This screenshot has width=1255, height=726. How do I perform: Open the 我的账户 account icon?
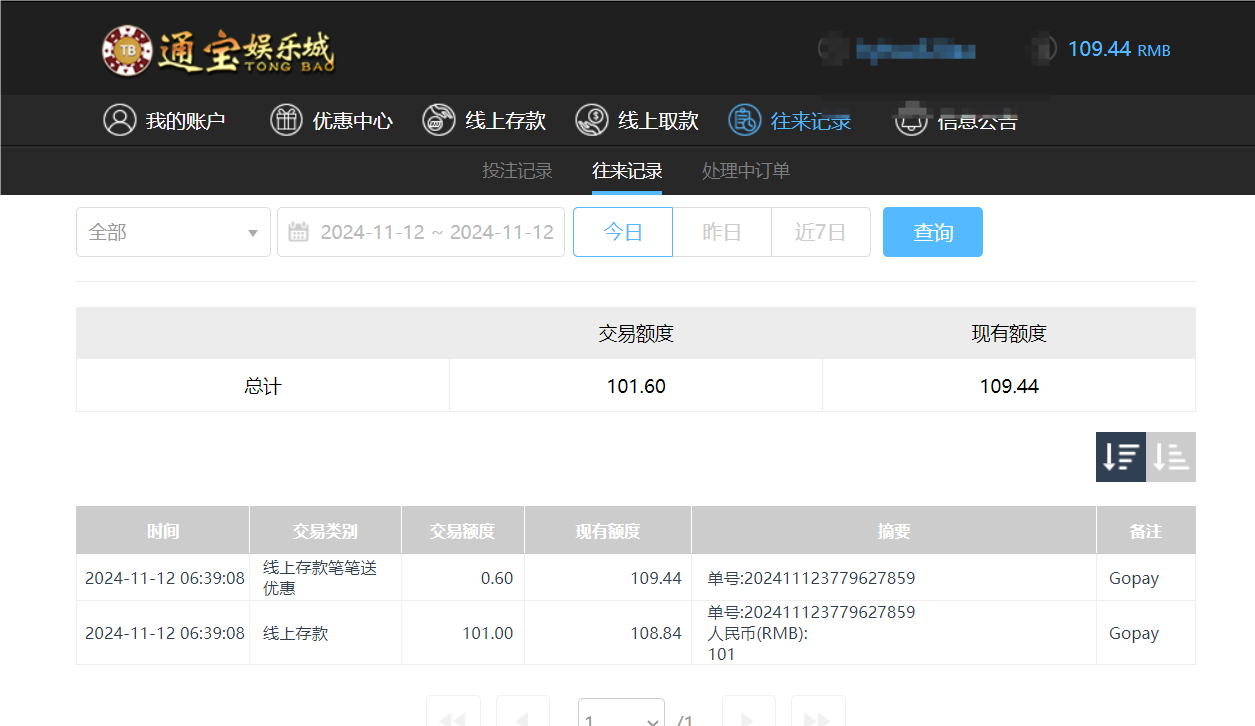(x=121, y=120)
